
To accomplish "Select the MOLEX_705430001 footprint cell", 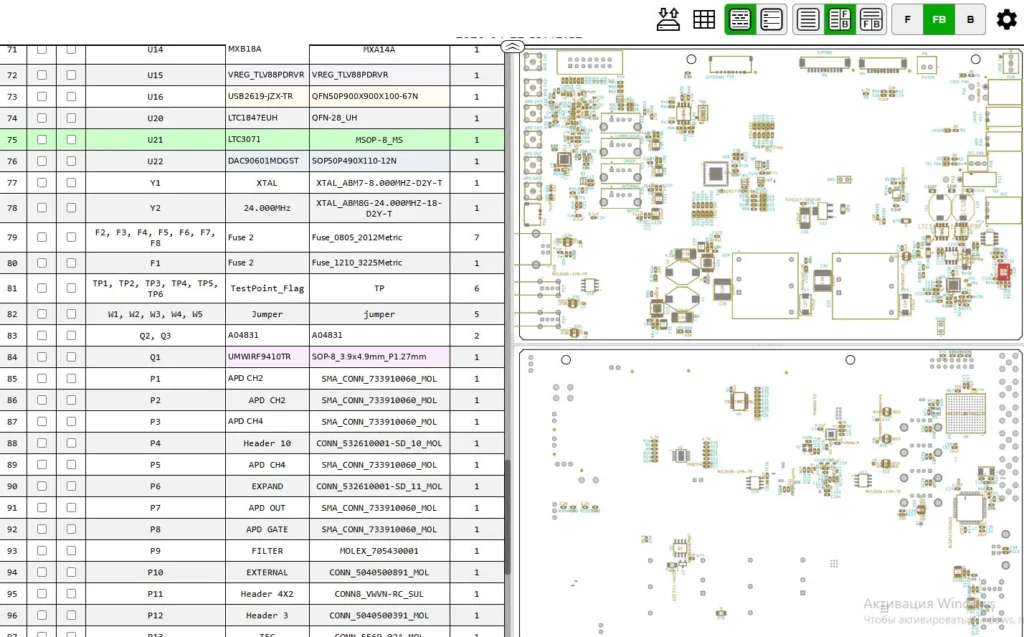I will [x=379, y=551].
